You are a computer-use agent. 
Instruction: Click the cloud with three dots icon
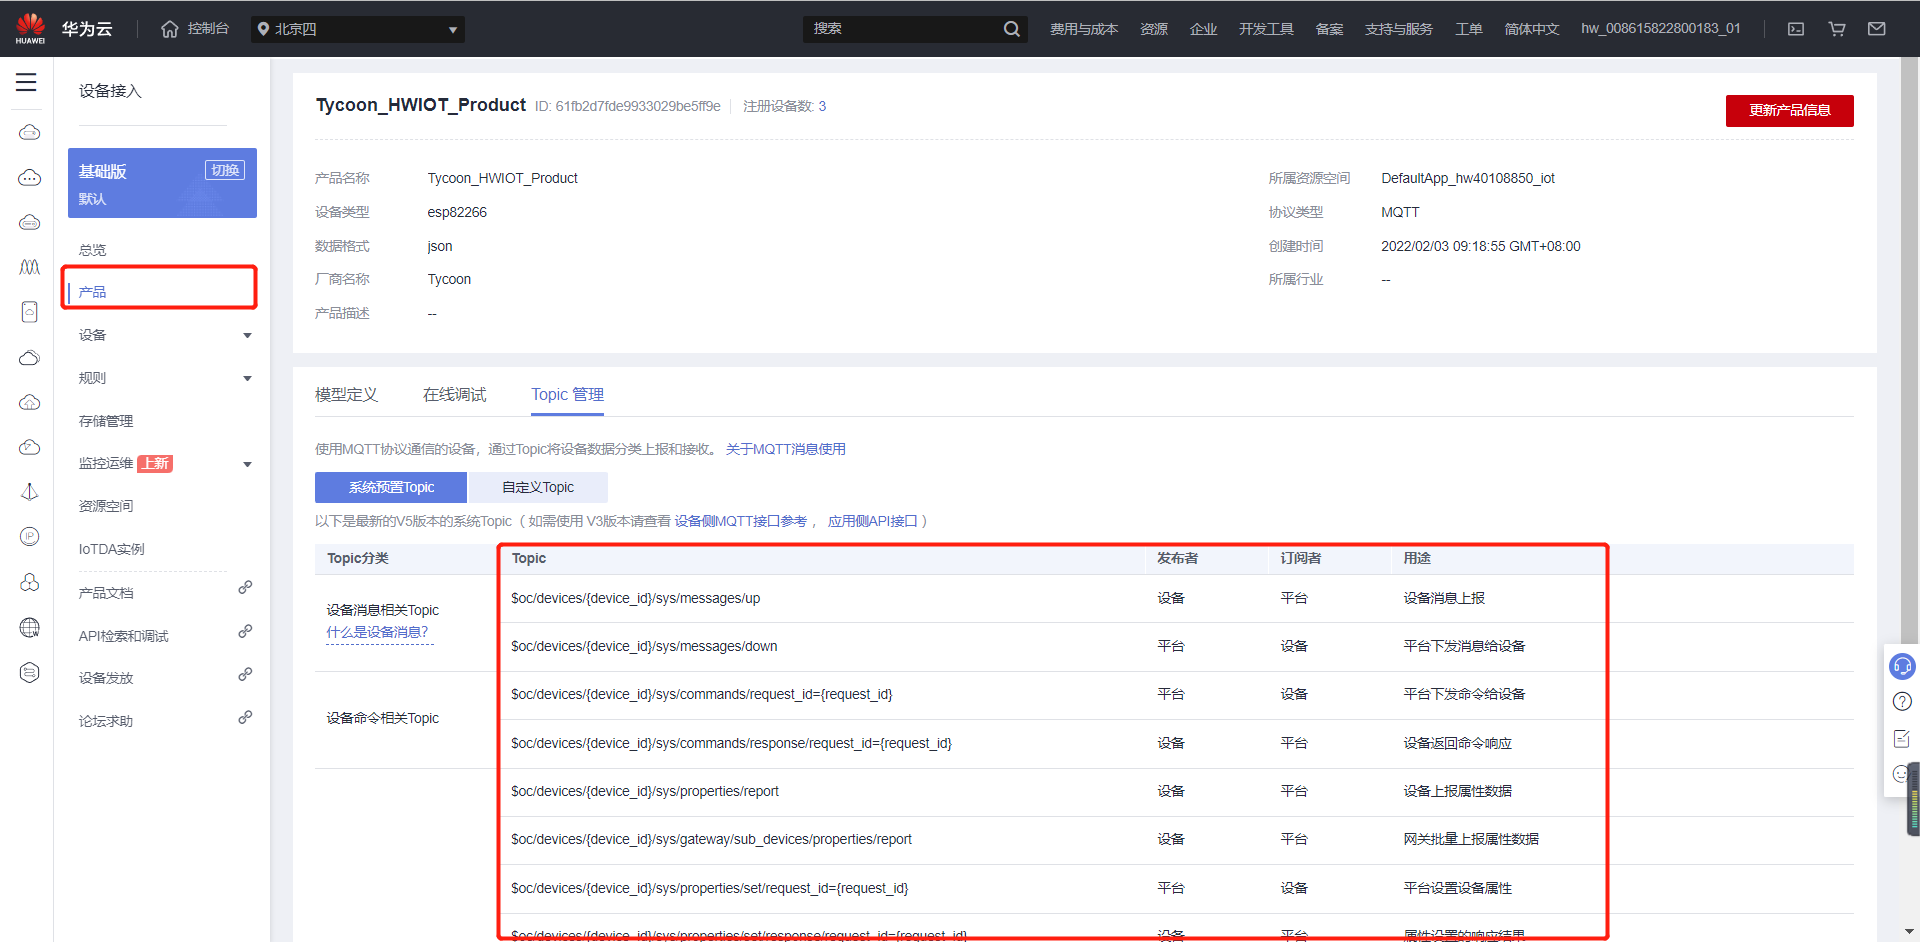pos(30,178)
